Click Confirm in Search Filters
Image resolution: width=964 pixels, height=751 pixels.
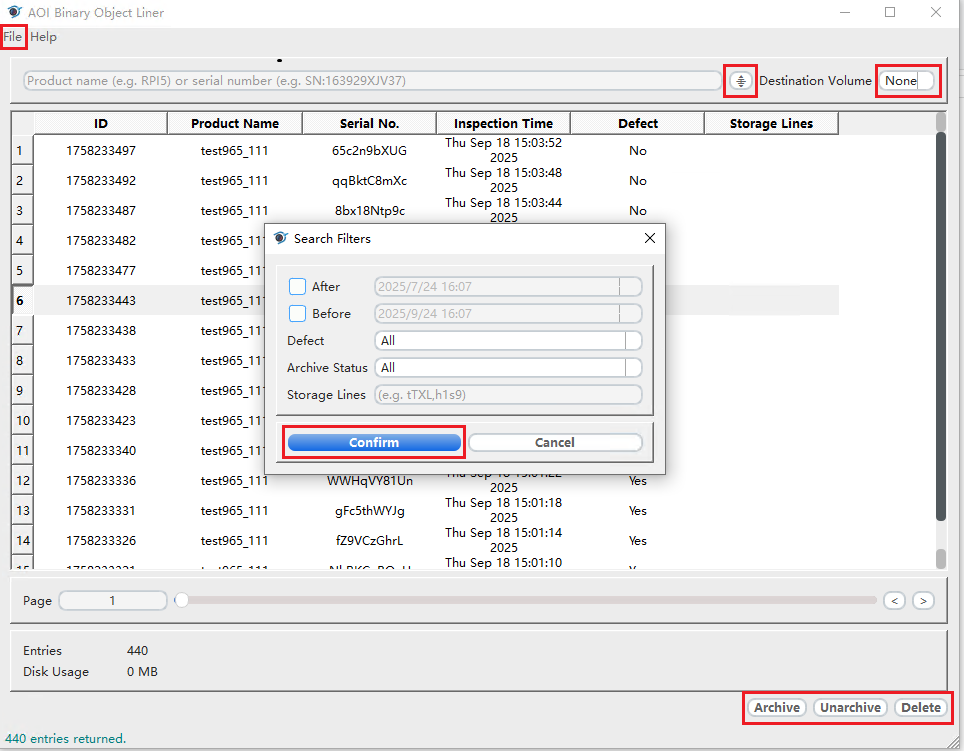coord(374,442)
